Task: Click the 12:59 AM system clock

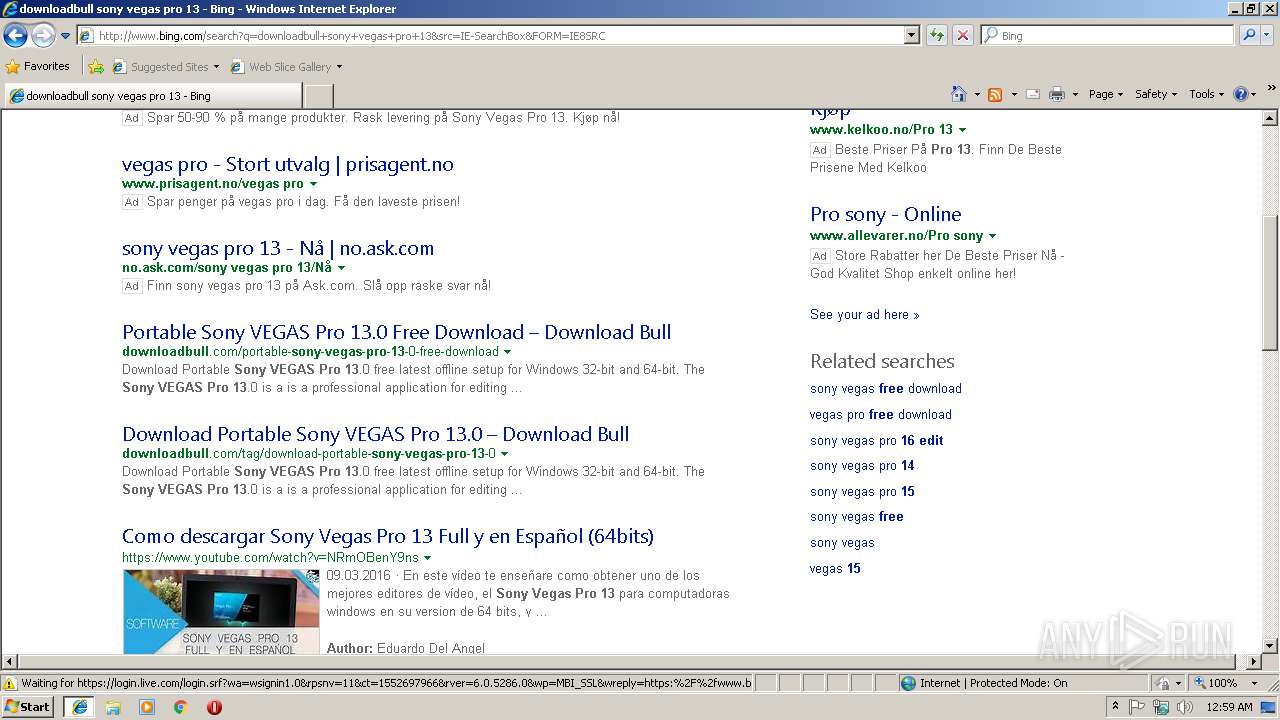Action: coord(1229,707)
